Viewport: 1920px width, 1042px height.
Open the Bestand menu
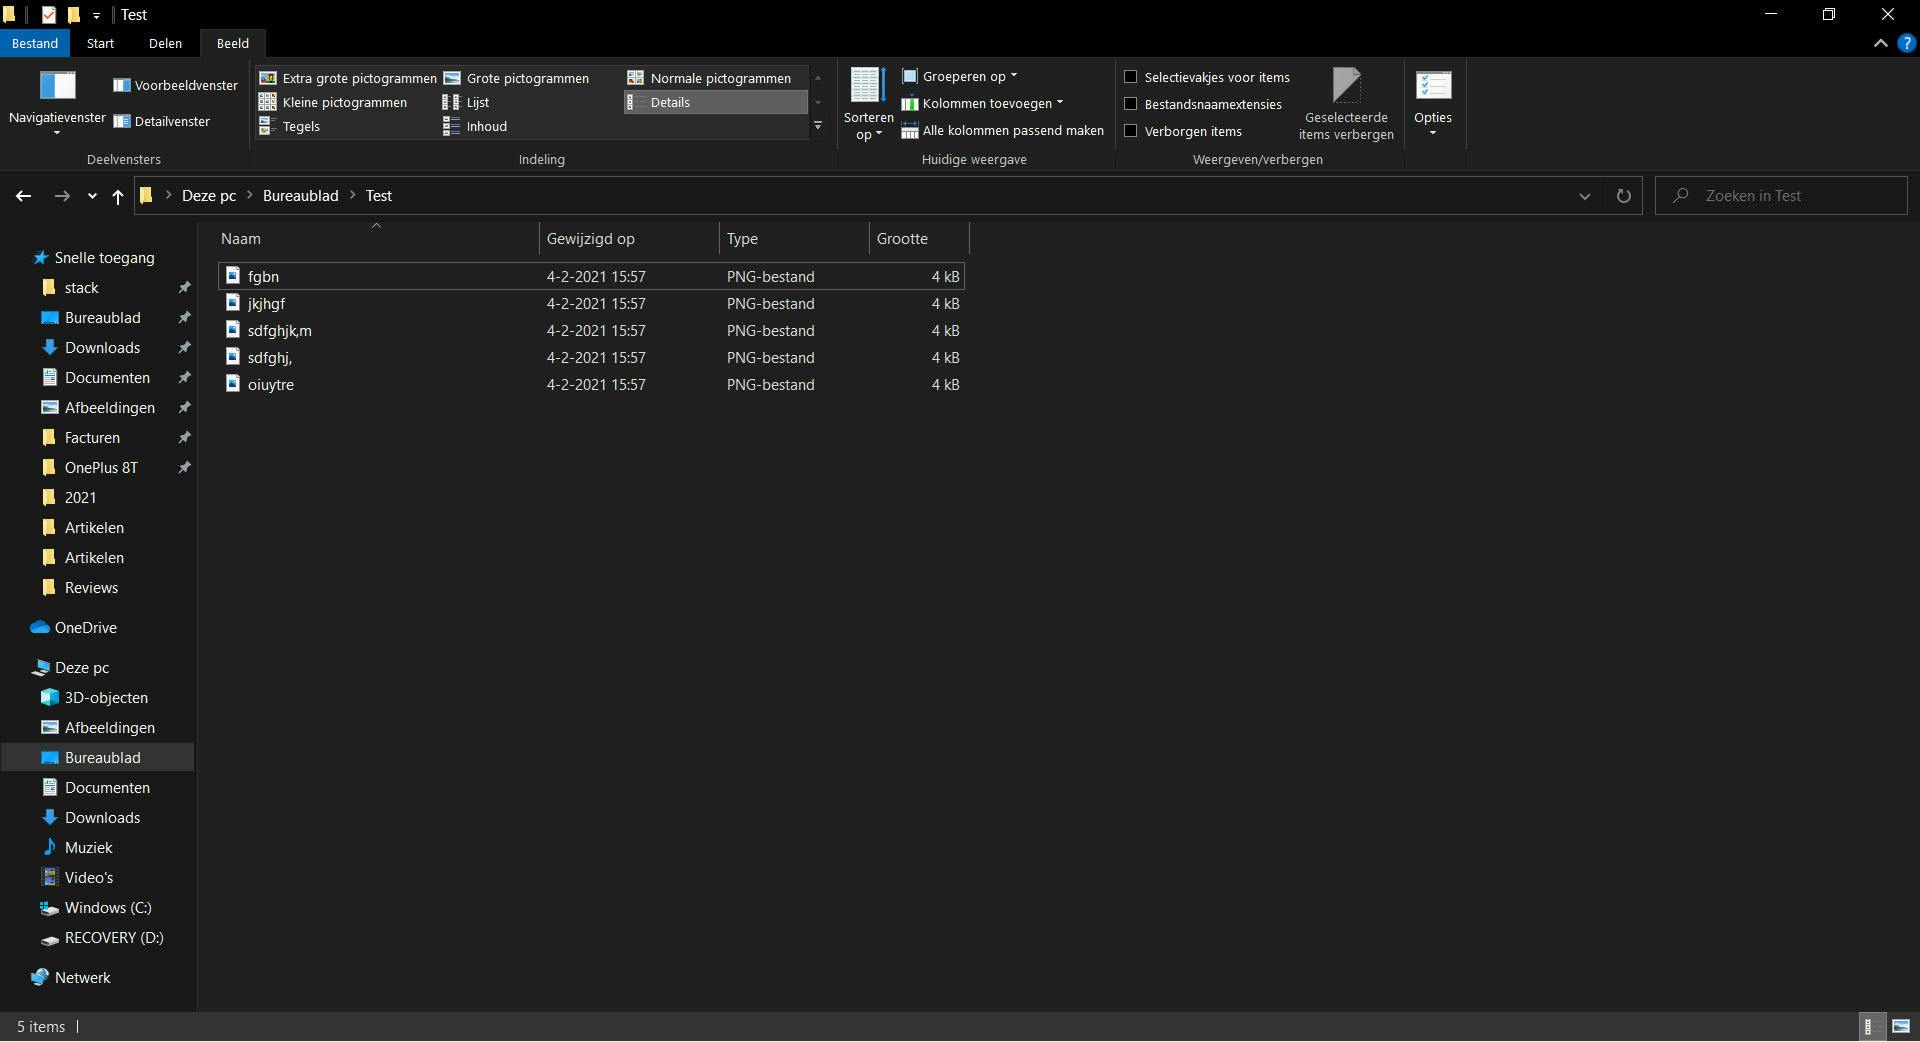tap(35, 43)
